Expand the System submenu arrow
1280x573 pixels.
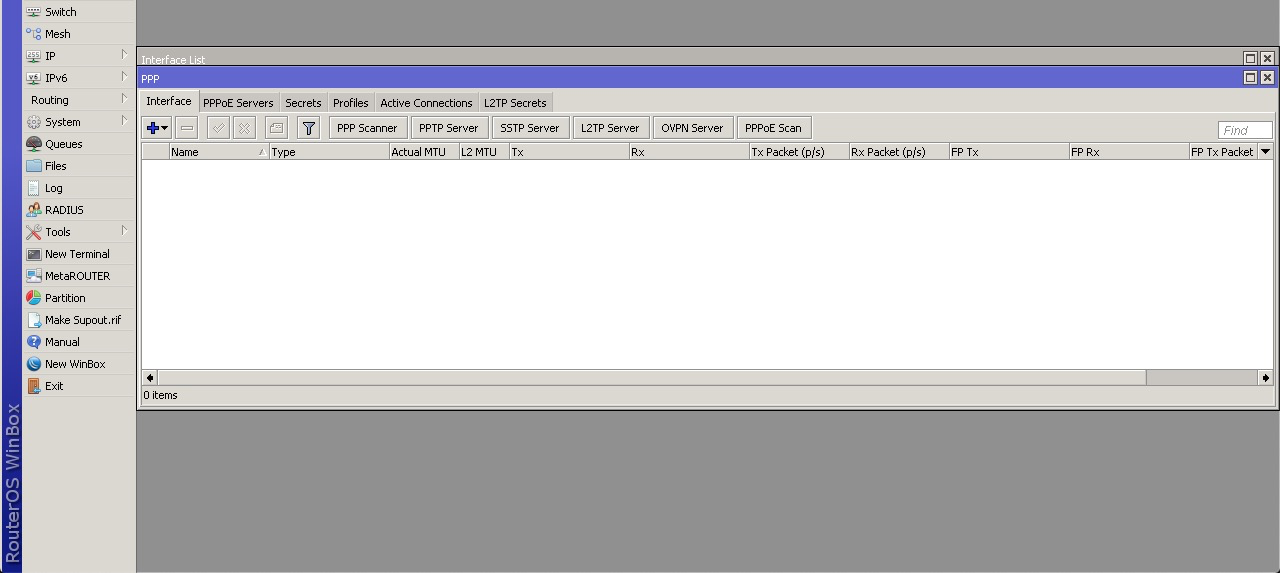124,121
